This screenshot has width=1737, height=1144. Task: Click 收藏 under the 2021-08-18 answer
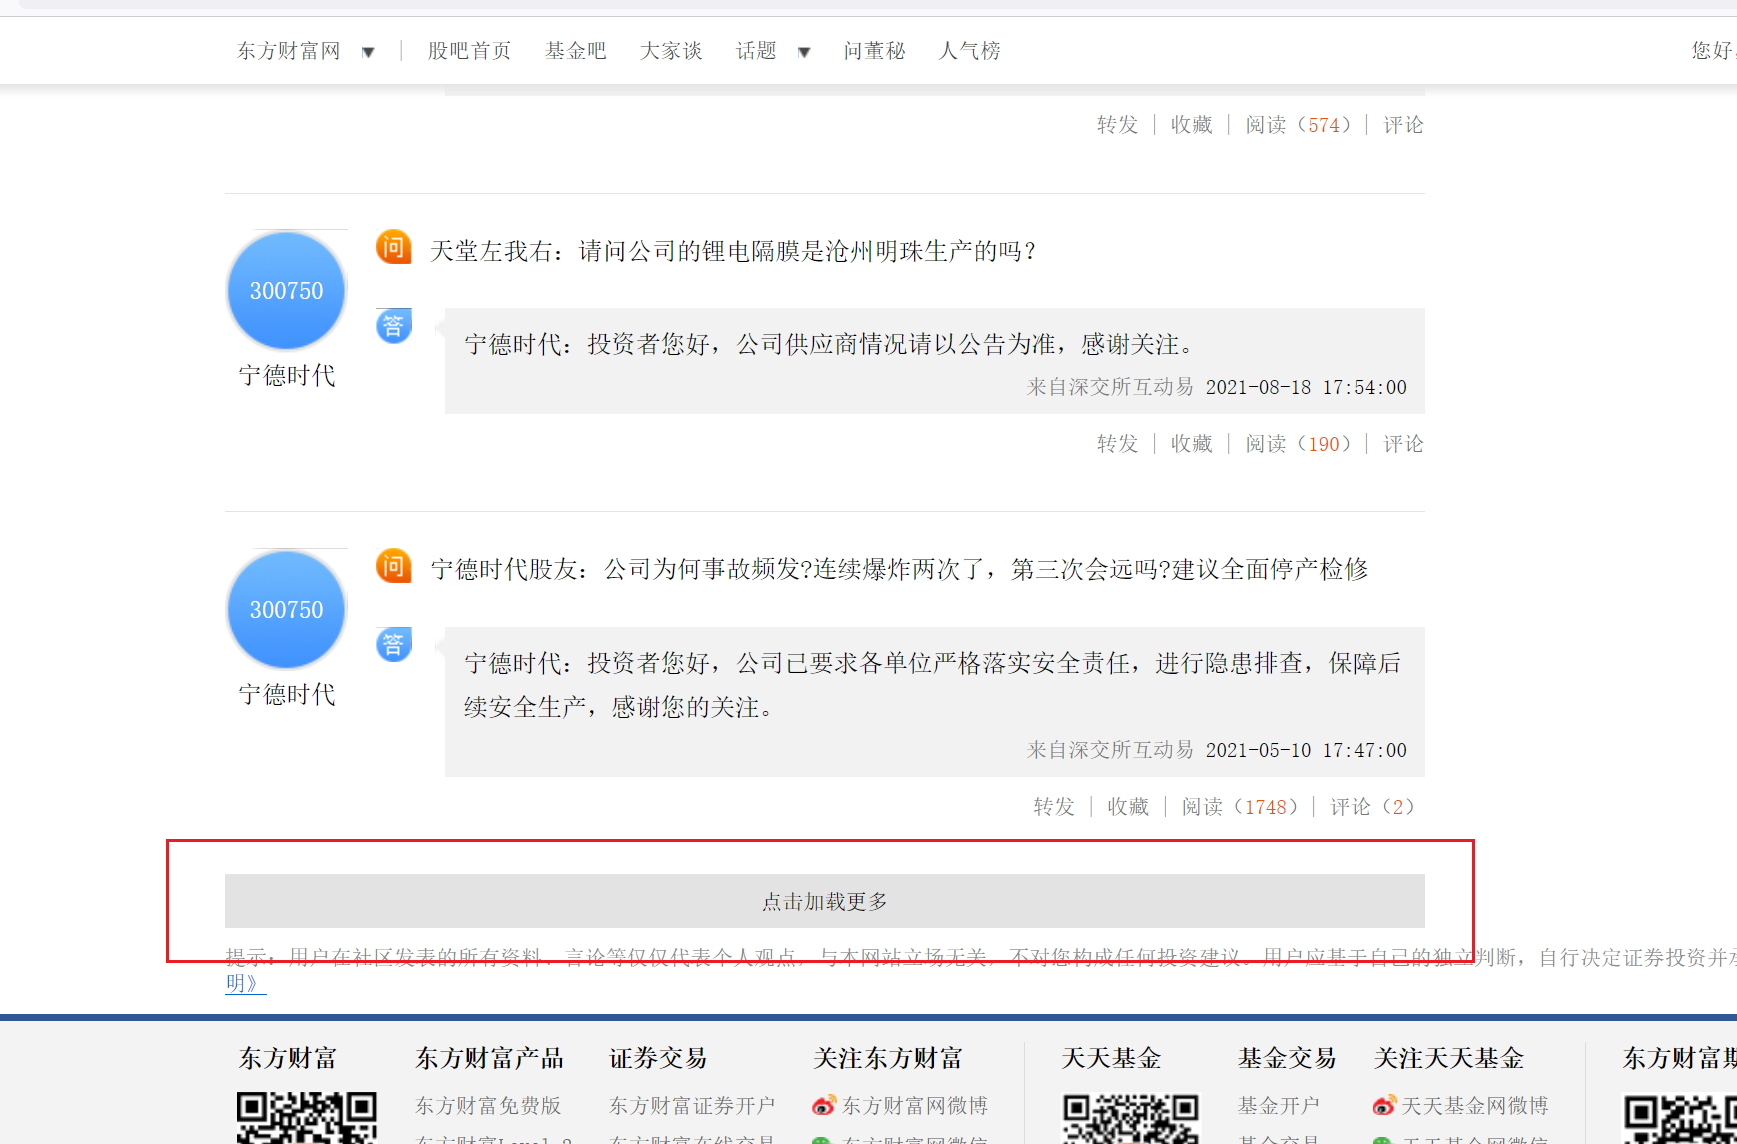(1192, 444)
